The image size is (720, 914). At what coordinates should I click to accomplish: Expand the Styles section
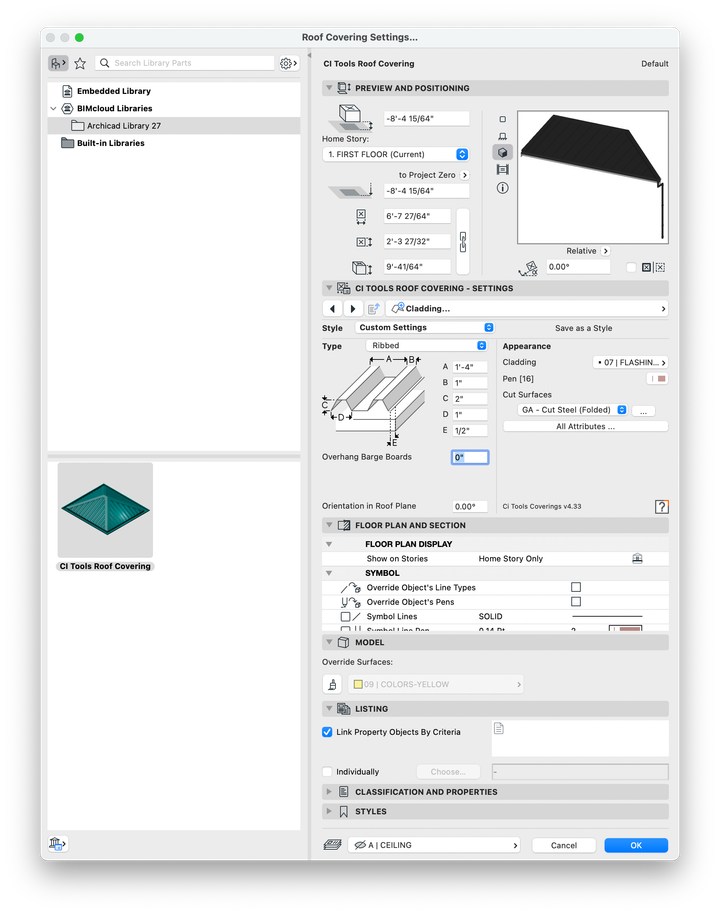coord(329,811)
